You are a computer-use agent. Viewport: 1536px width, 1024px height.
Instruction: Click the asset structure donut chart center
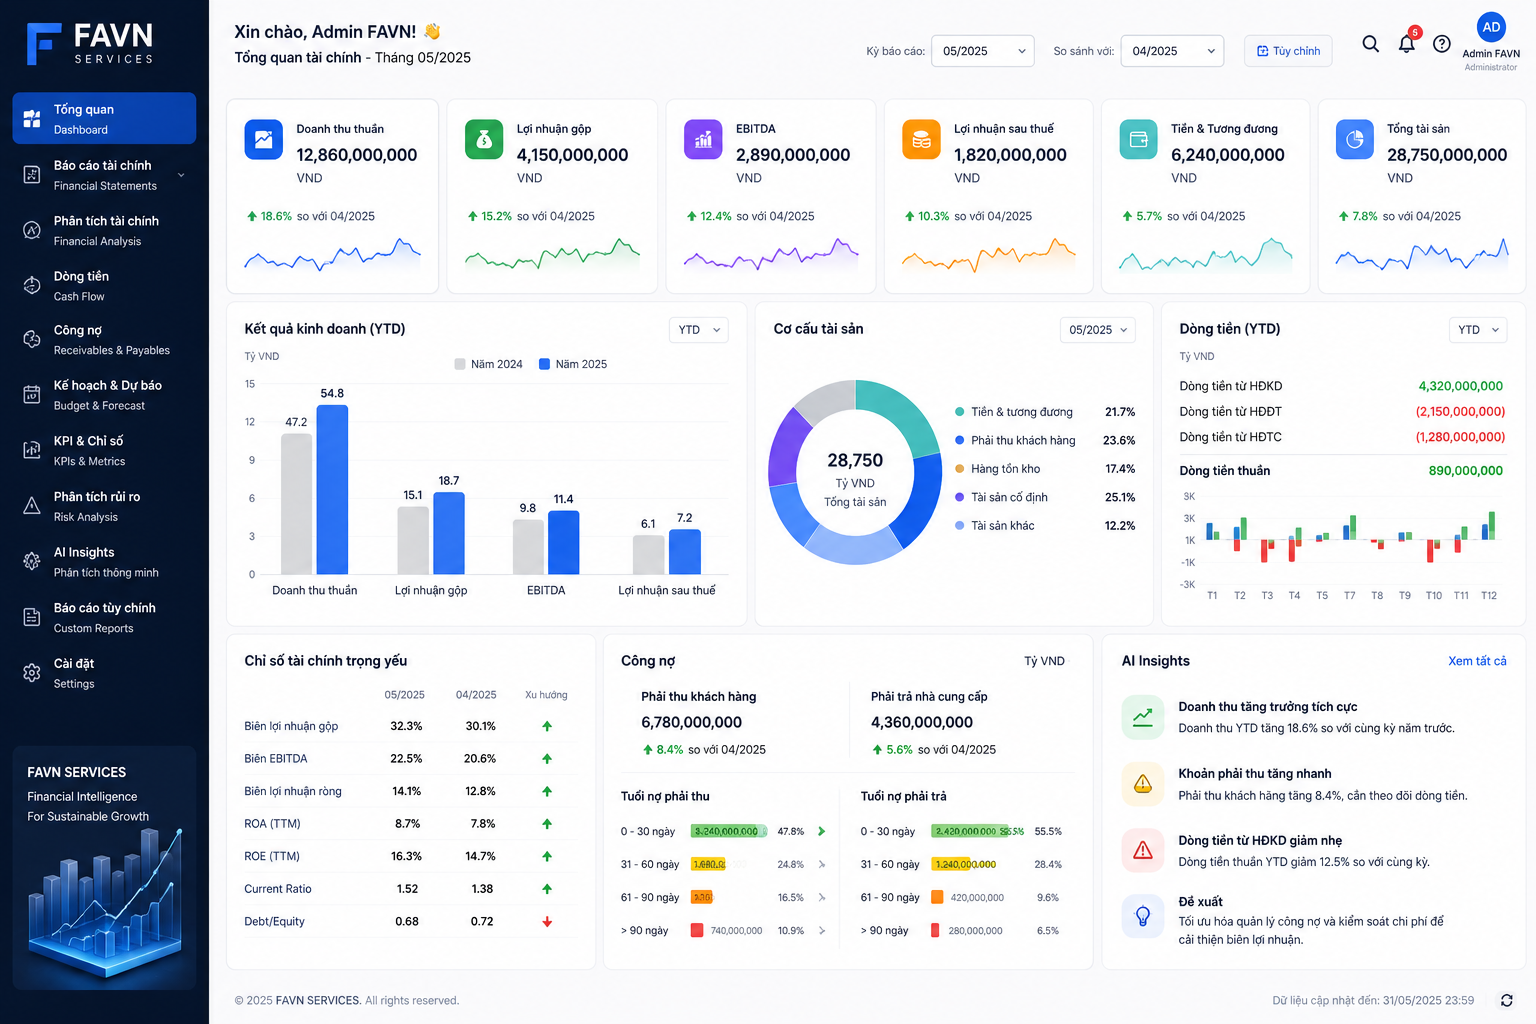tap(855, 473)
